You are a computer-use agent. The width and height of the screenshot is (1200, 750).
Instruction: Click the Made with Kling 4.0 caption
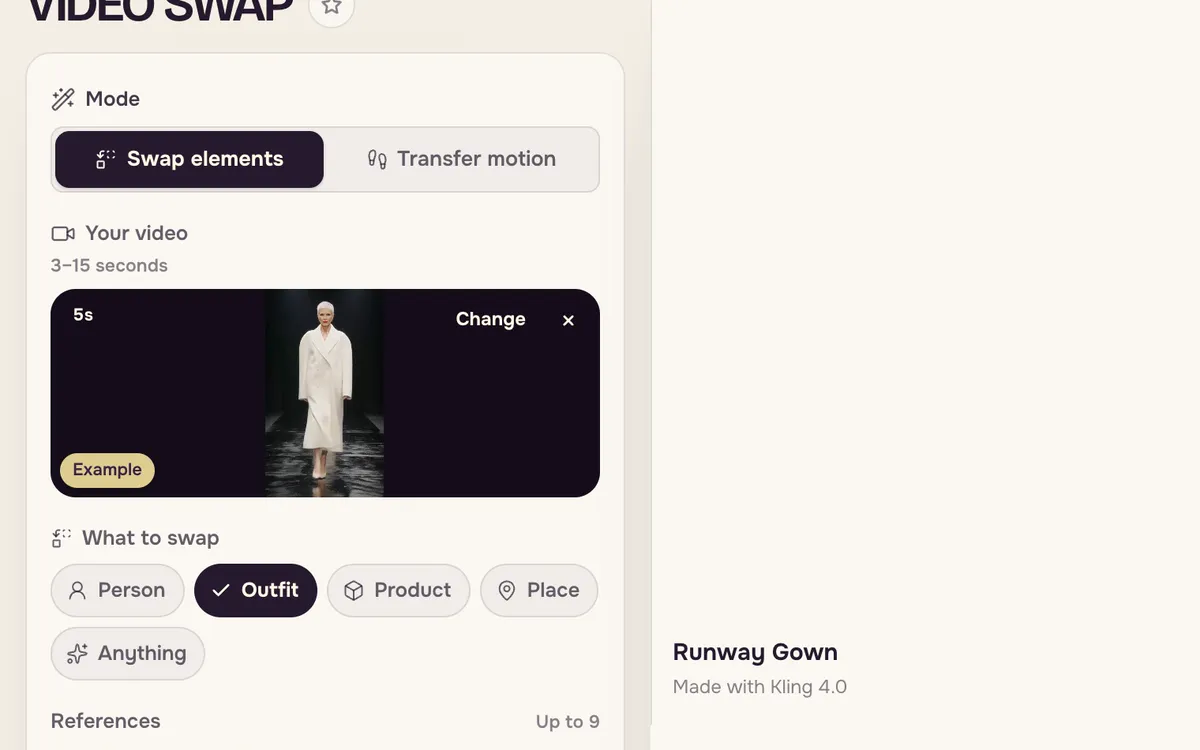tap(760, 687)
